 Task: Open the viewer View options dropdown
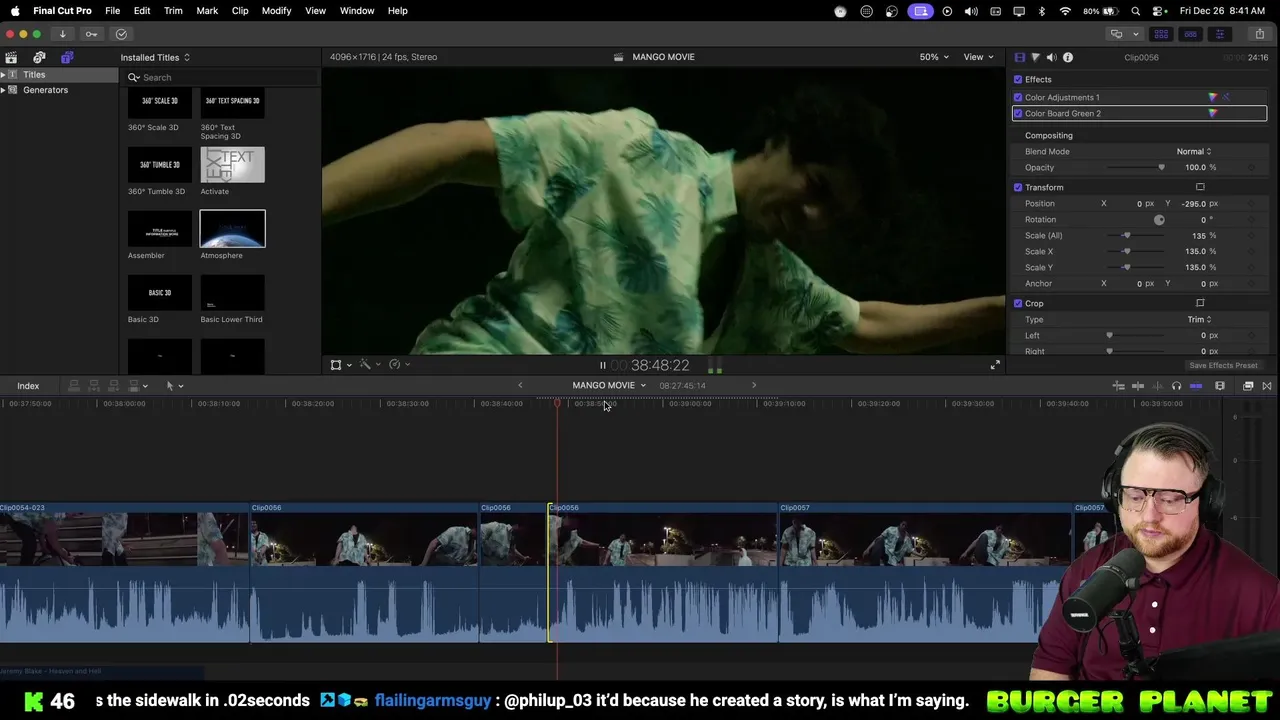[978, 57]
